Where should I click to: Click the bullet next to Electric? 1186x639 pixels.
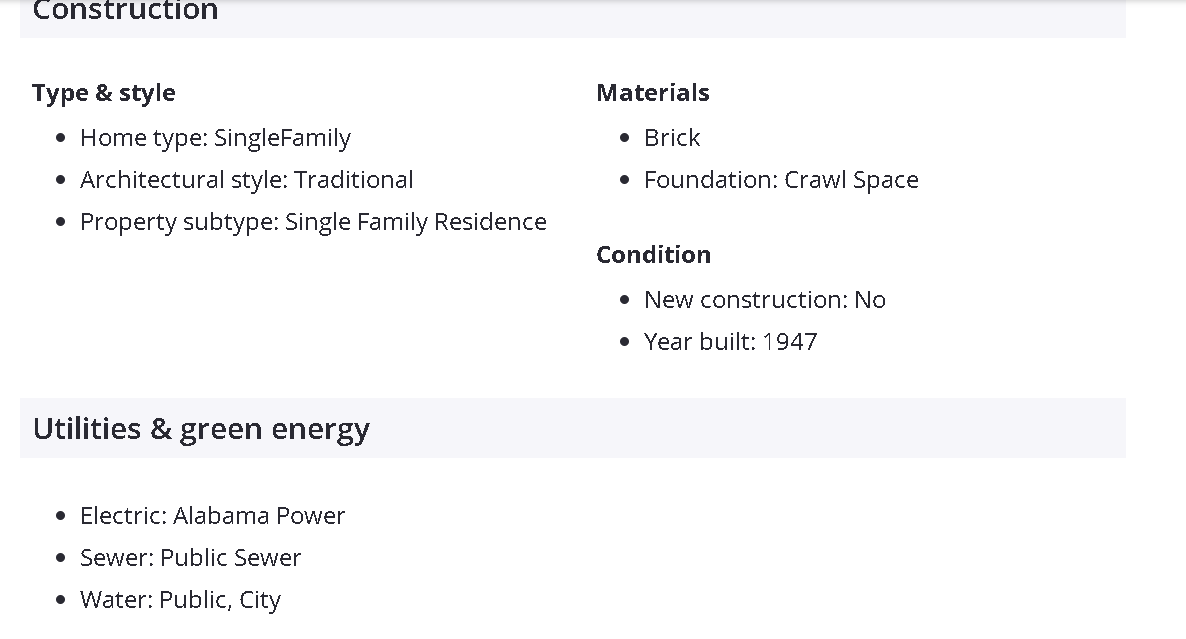[61, 516]
